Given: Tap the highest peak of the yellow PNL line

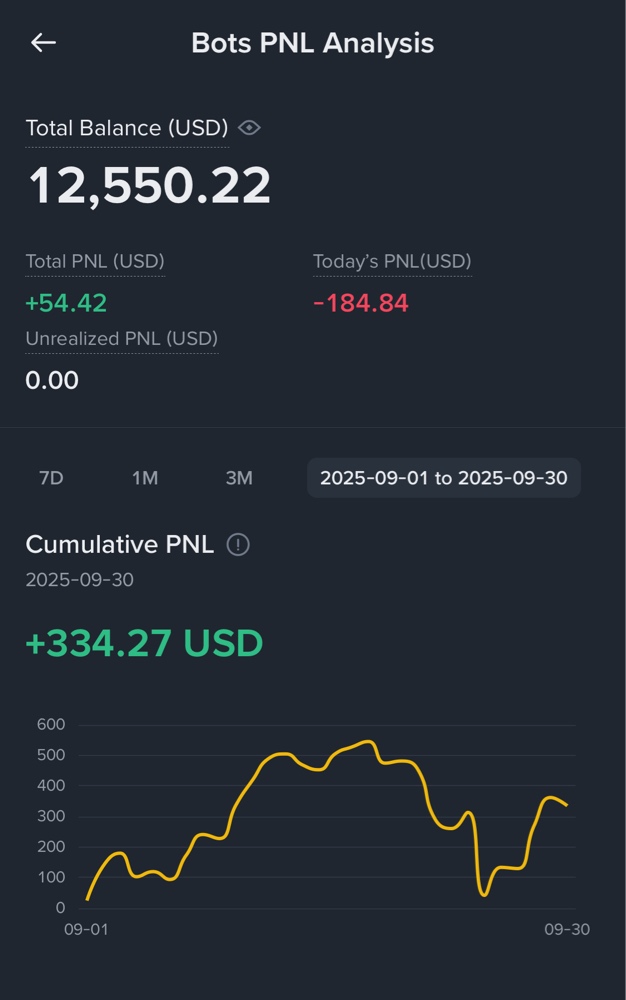Looking at the screenshot, I should click(367, 742).
